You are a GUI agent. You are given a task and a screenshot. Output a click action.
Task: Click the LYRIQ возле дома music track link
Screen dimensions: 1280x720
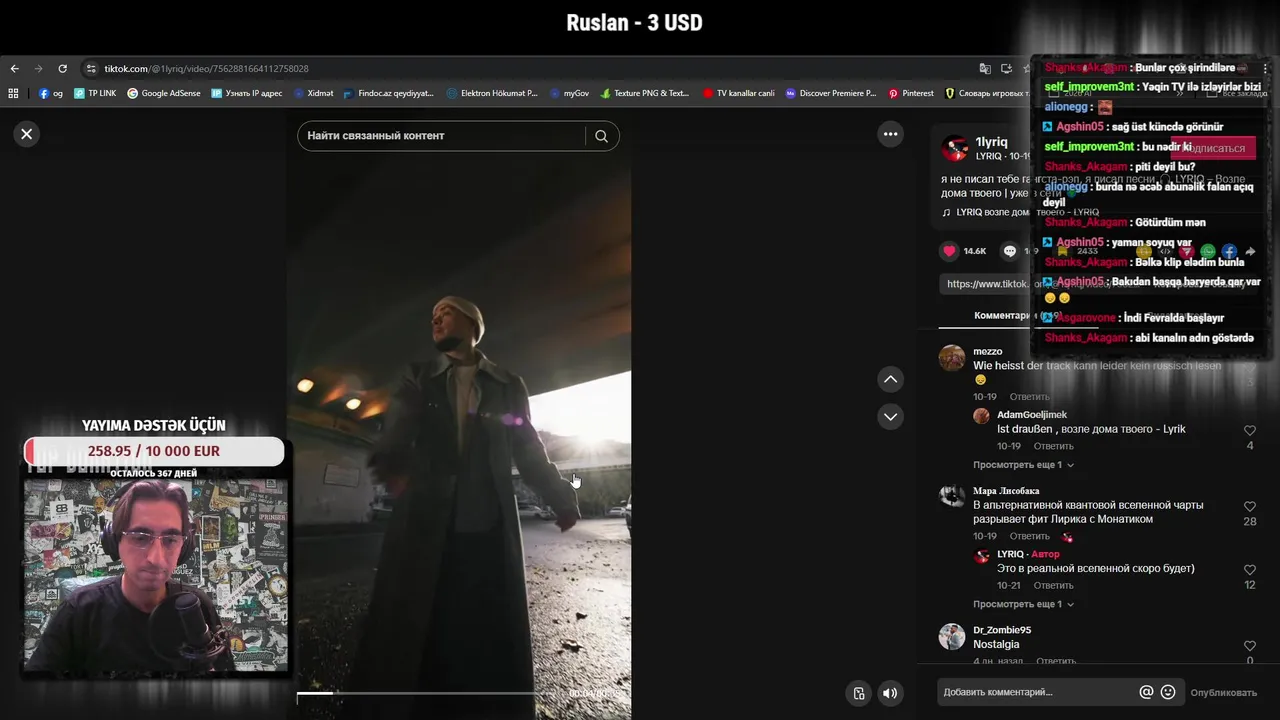point(1020,212)
